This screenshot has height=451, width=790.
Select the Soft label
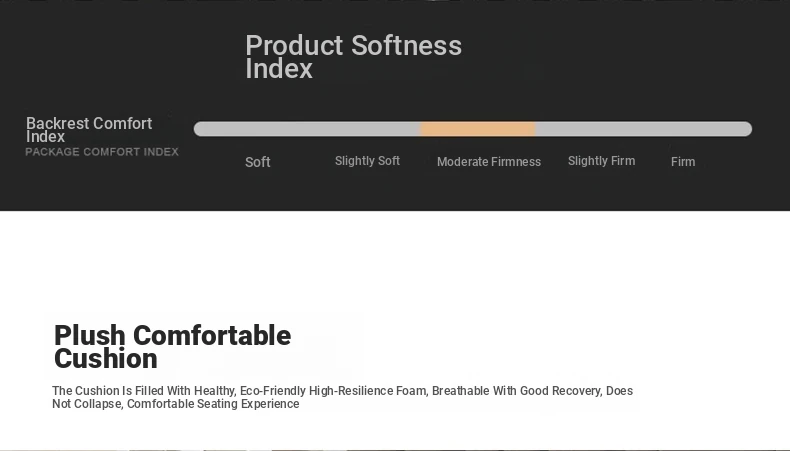pos(257,162)
